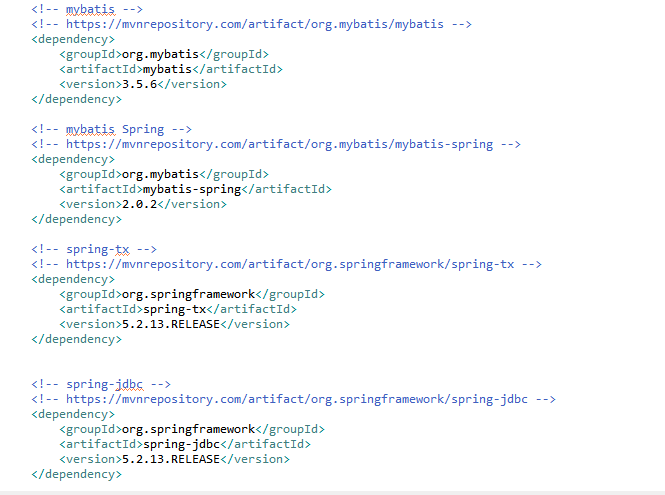Image resolution: width=665 pixels, height=495 pixels.
Task: Click the version line below spring-jdbc artifactId
Action: pos(175,459)
